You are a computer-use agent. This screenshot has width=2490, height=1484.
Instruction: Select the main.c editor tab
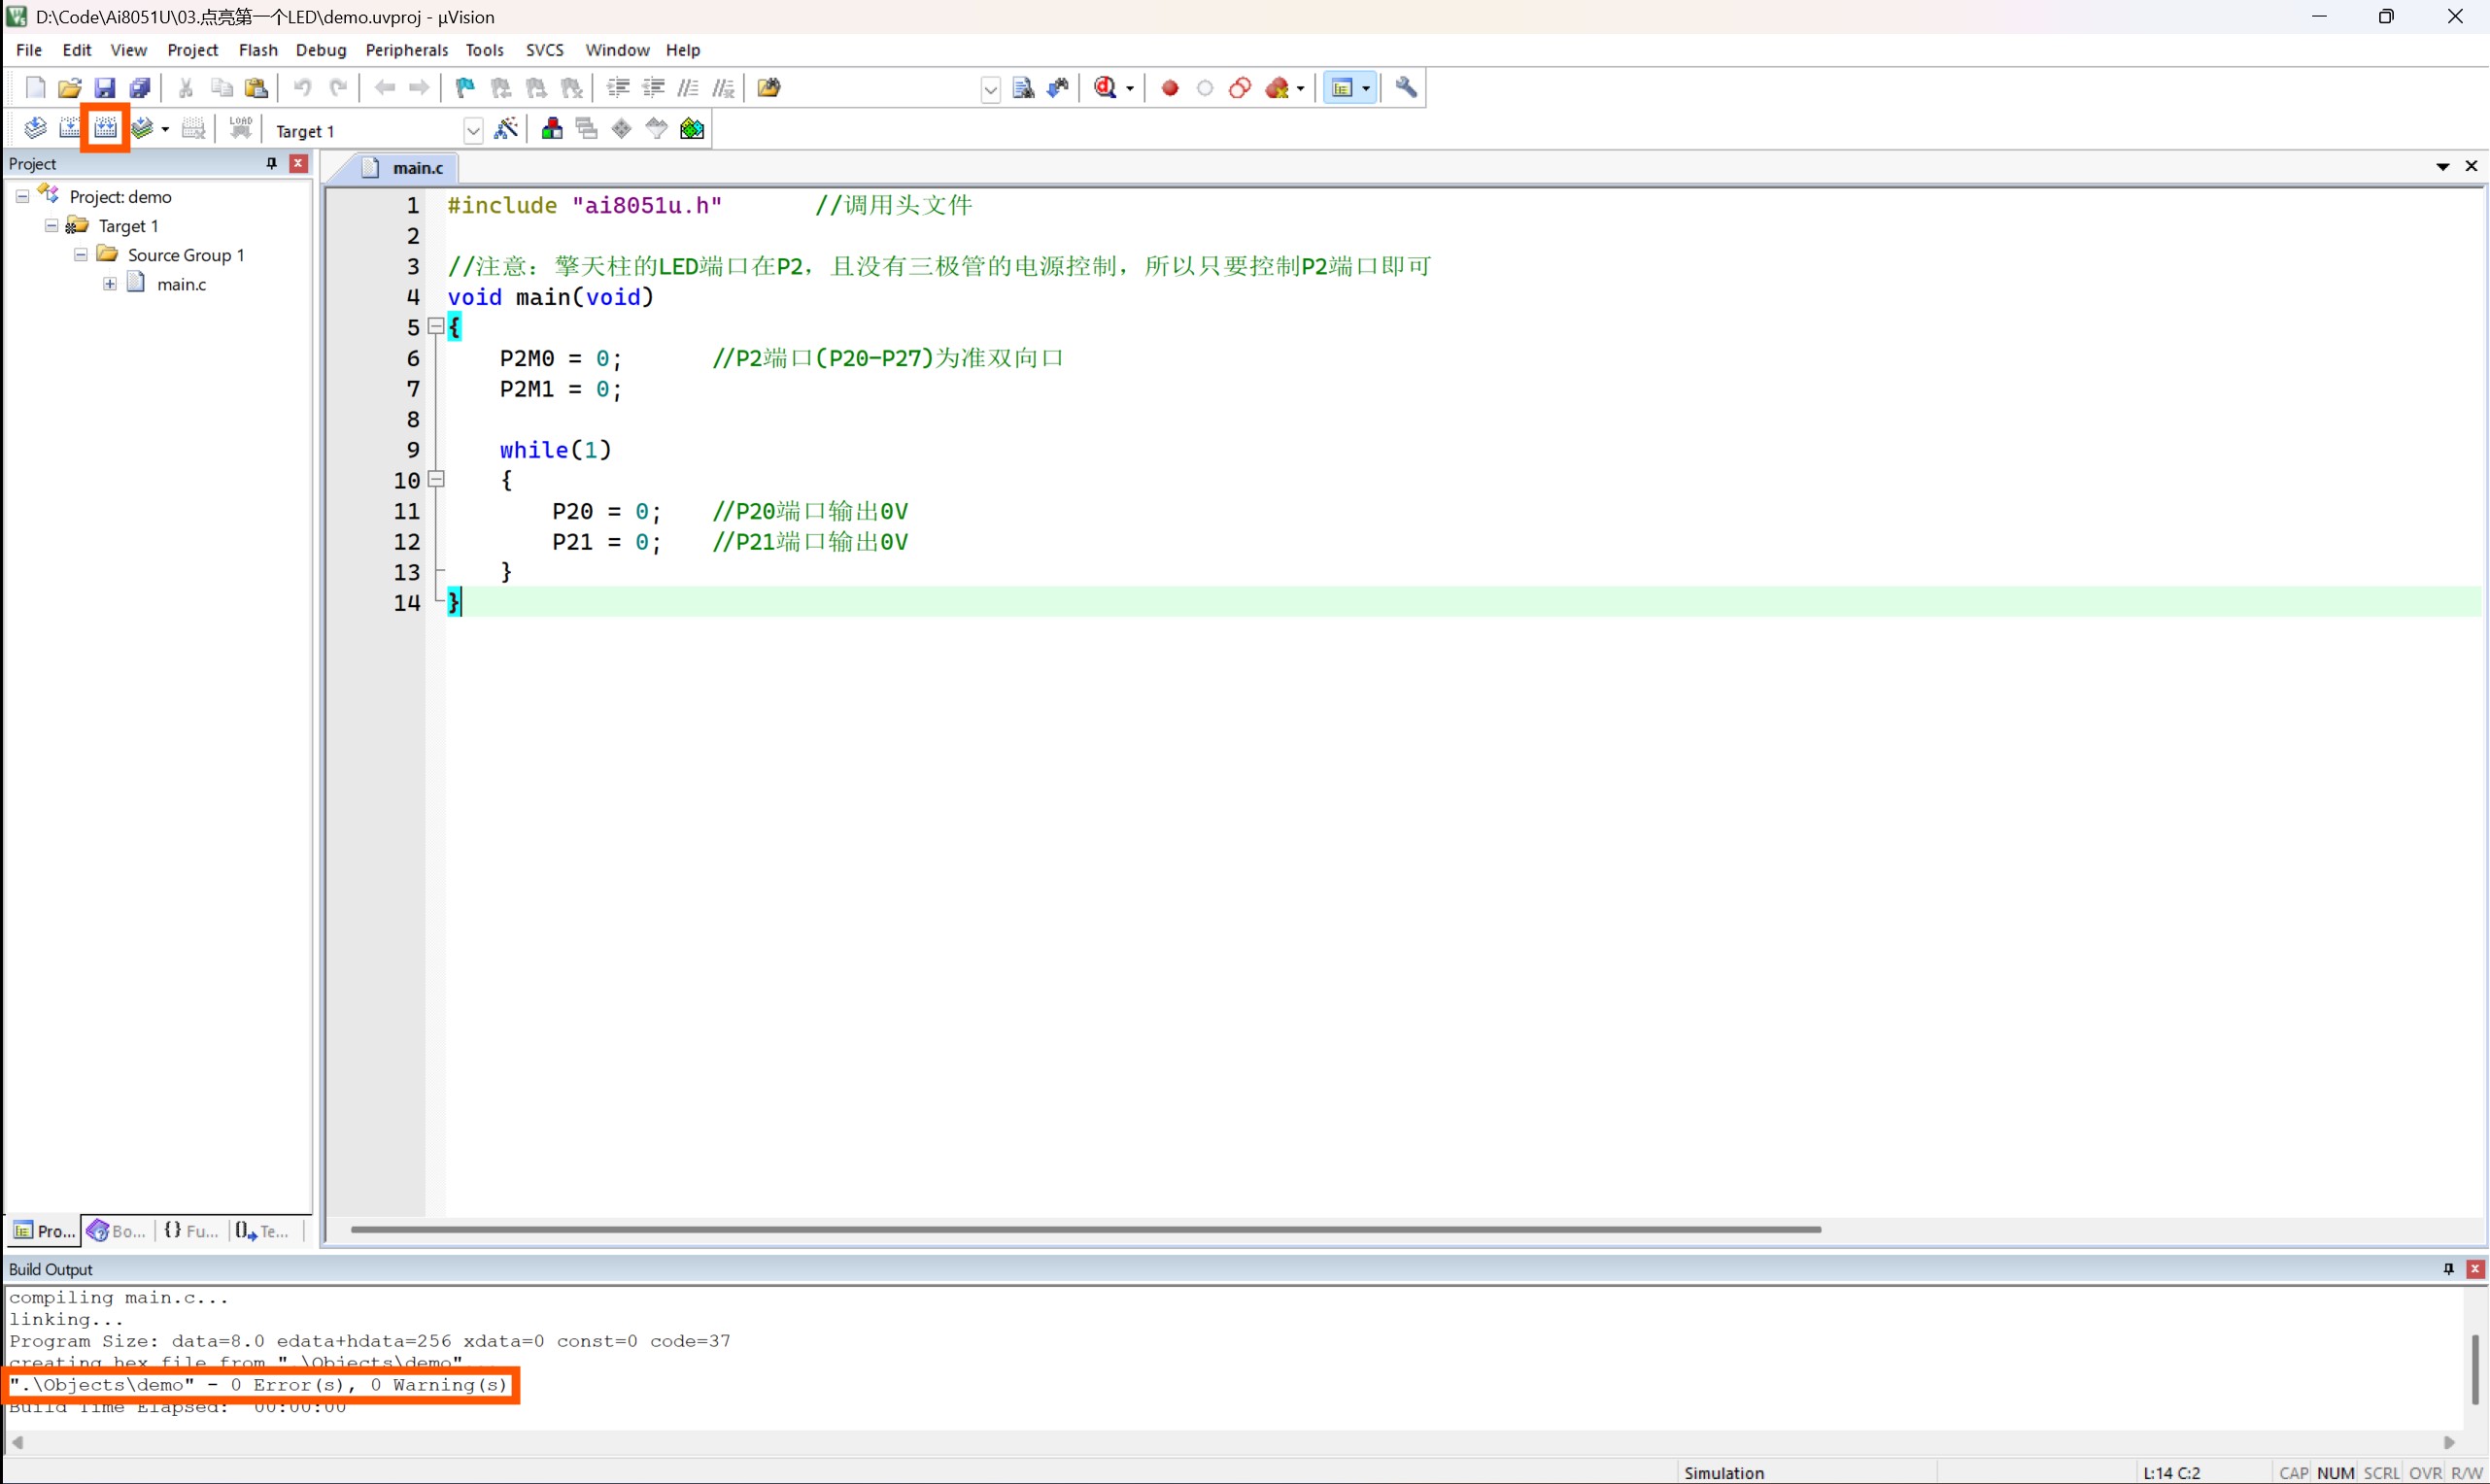point(404,167)
